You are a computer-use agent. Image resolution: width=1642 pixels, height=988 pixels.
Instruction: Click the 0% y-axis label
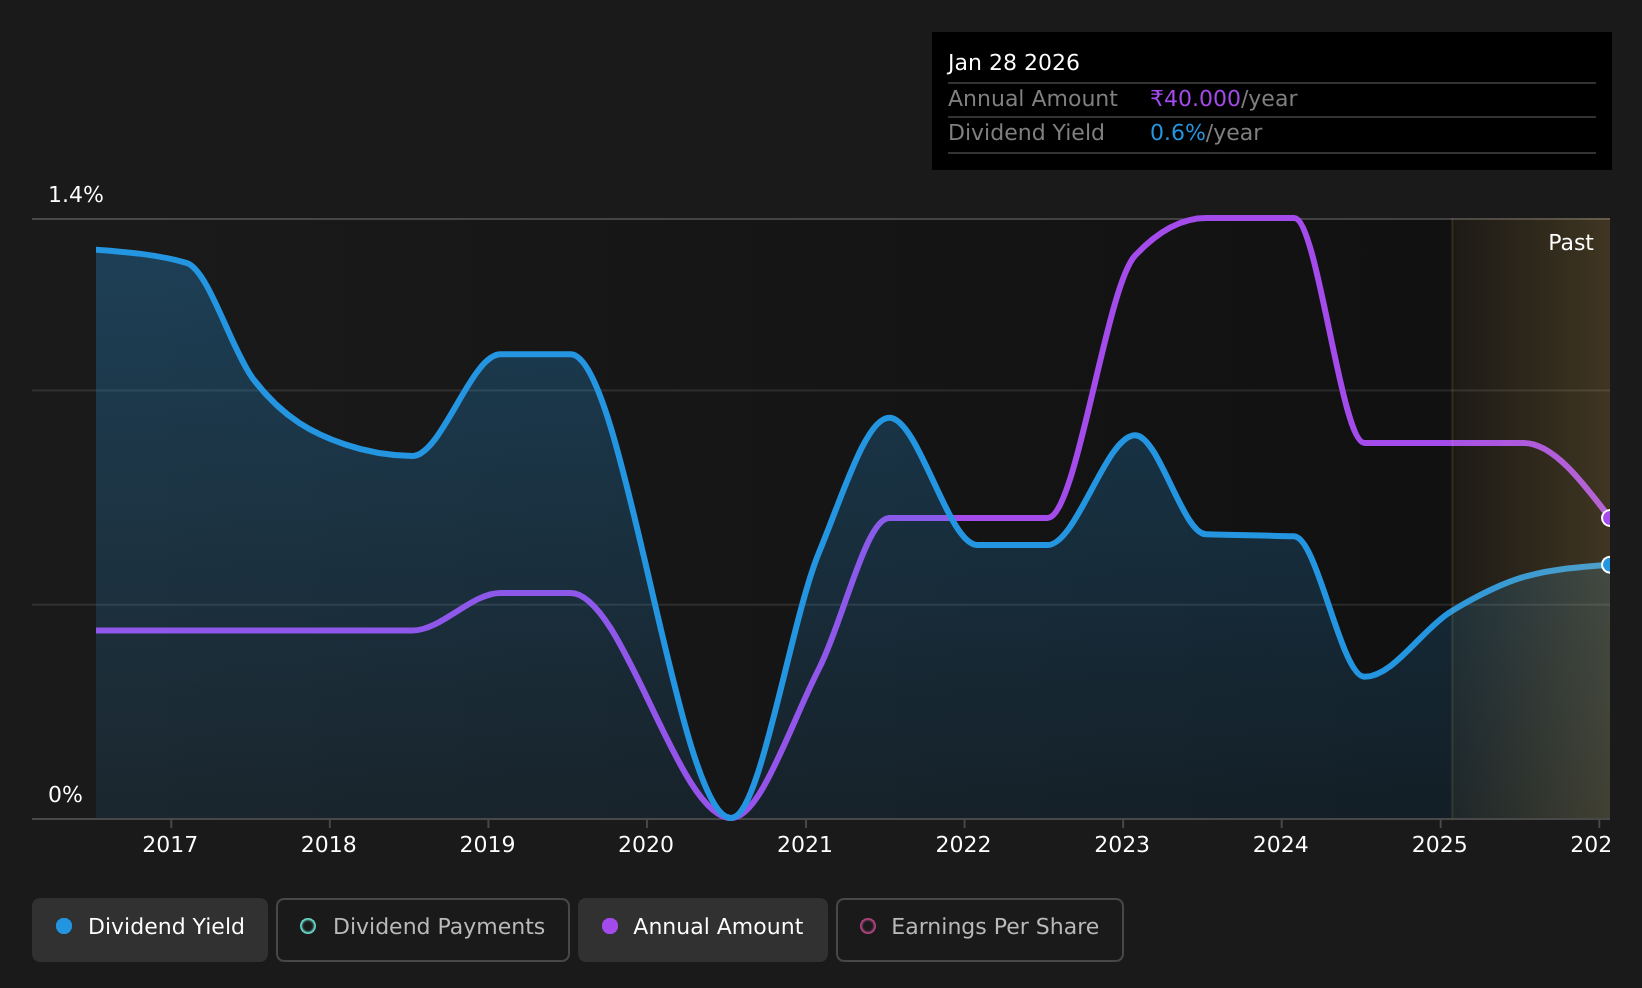65,795
